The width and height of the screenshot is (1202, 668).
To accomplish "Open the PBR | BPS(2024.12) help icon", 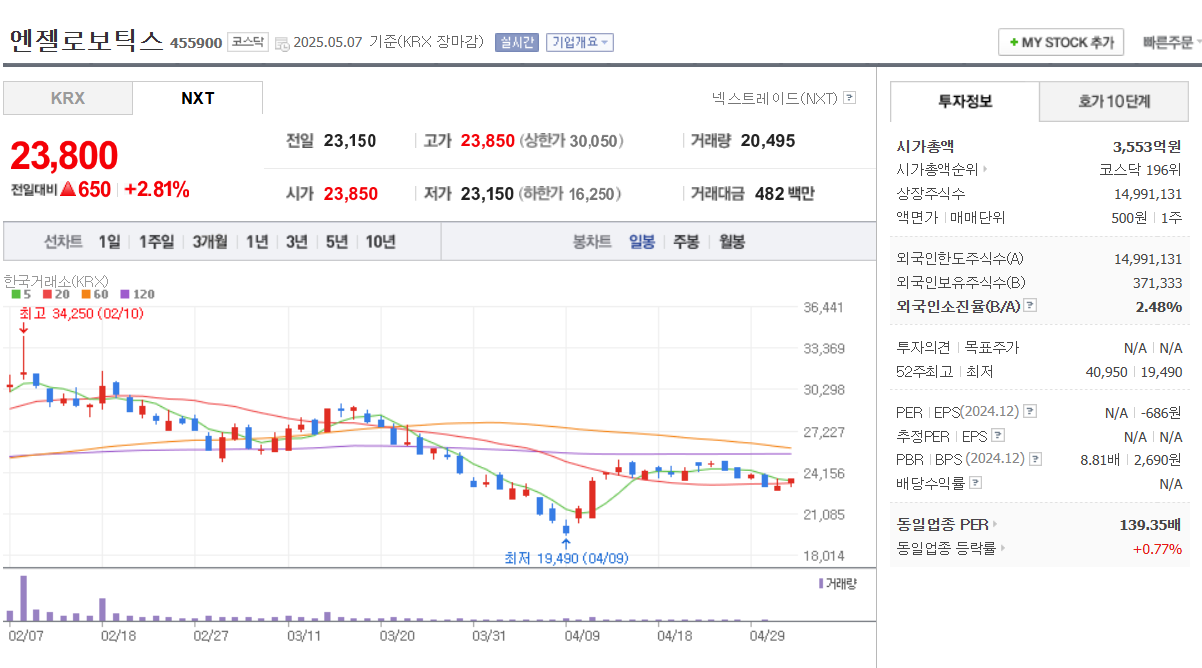I will (1035, 457).
